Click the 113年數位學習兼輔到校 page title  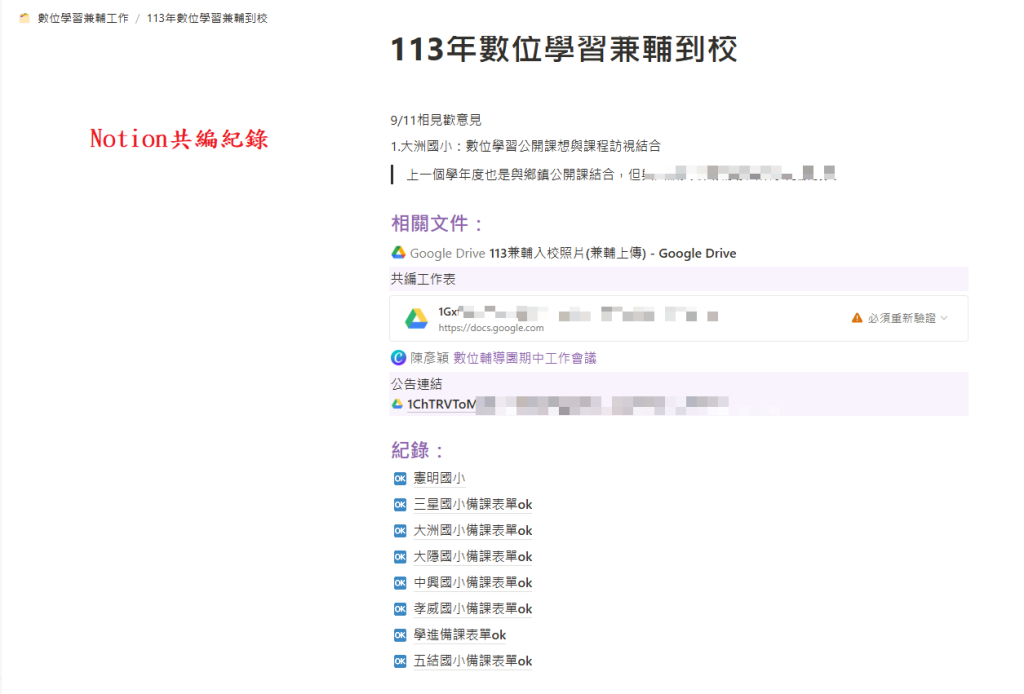pos(564,51)
